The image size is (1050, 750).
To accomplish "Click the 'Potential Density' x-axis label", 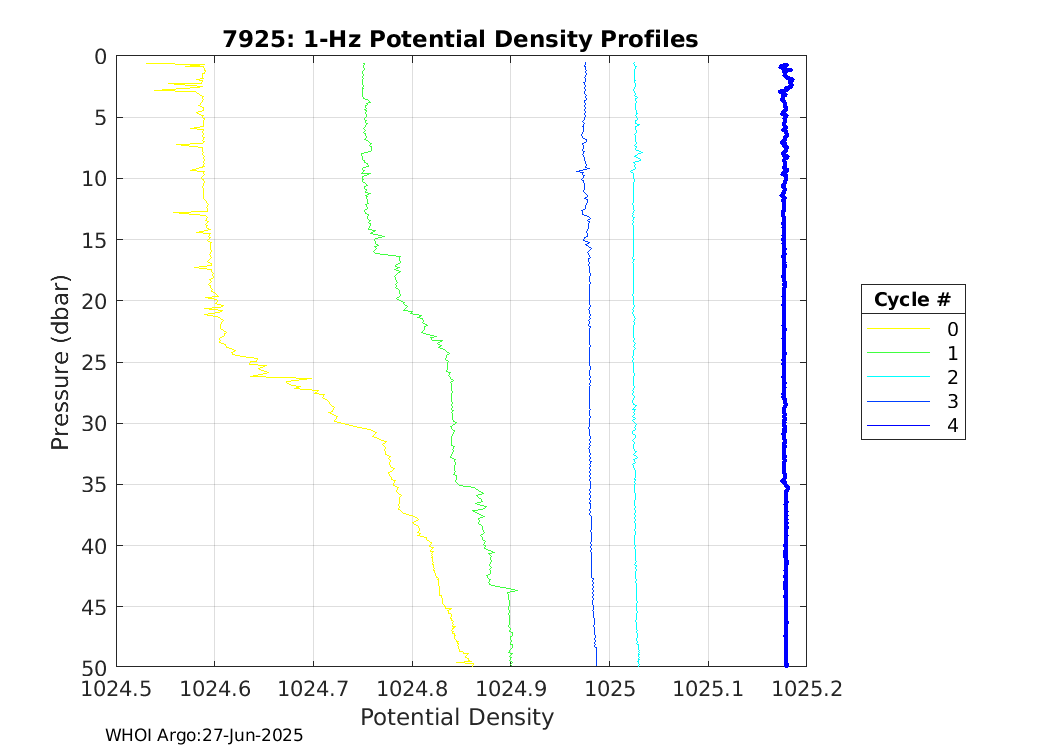I will (x=457, y=717).
